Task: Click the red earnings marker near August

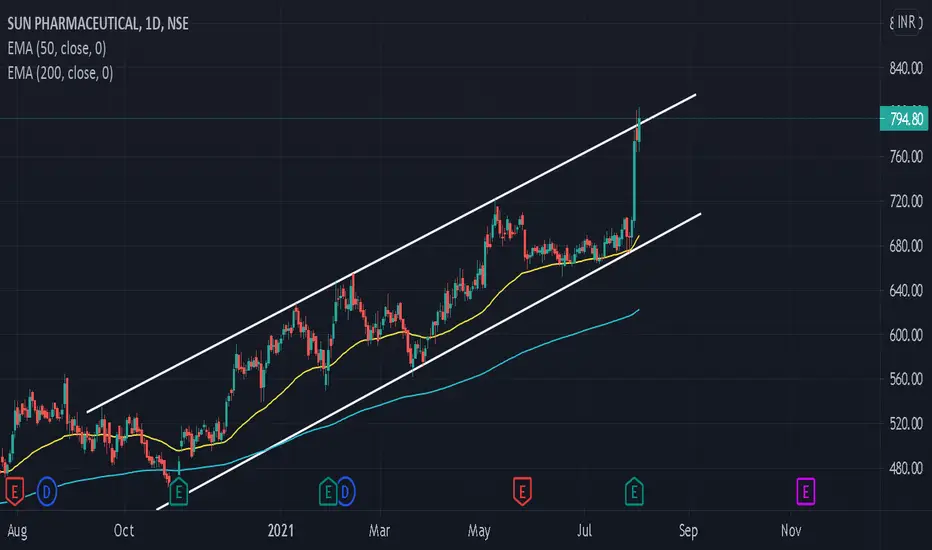Action: [14, 492]
